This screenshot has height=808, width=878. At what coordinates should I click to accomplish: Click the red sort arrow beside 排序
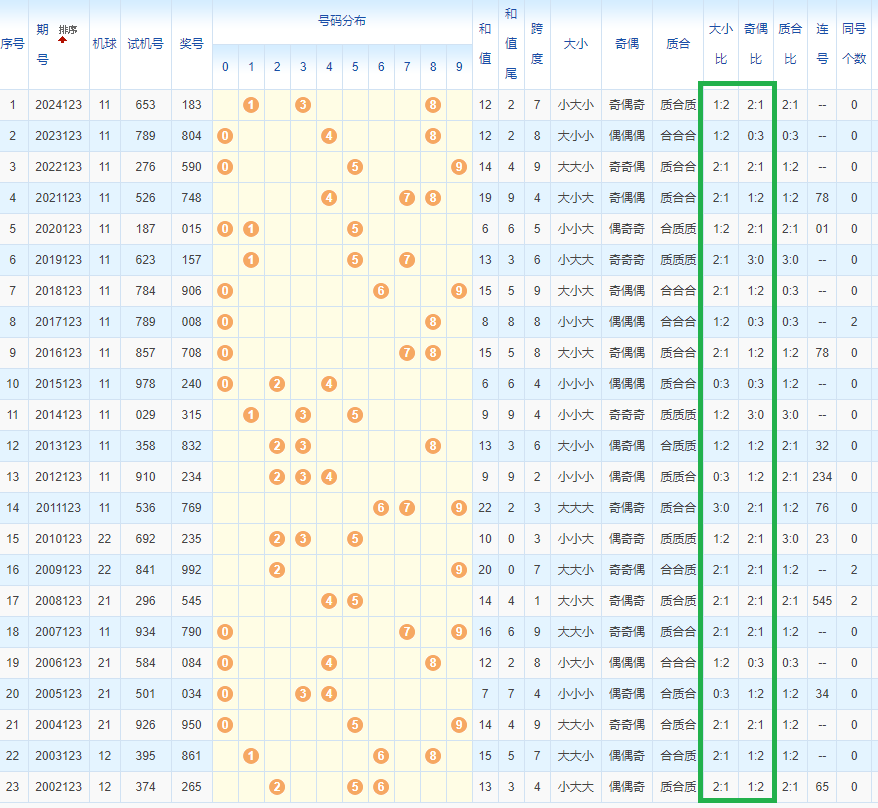coord(63,40)
